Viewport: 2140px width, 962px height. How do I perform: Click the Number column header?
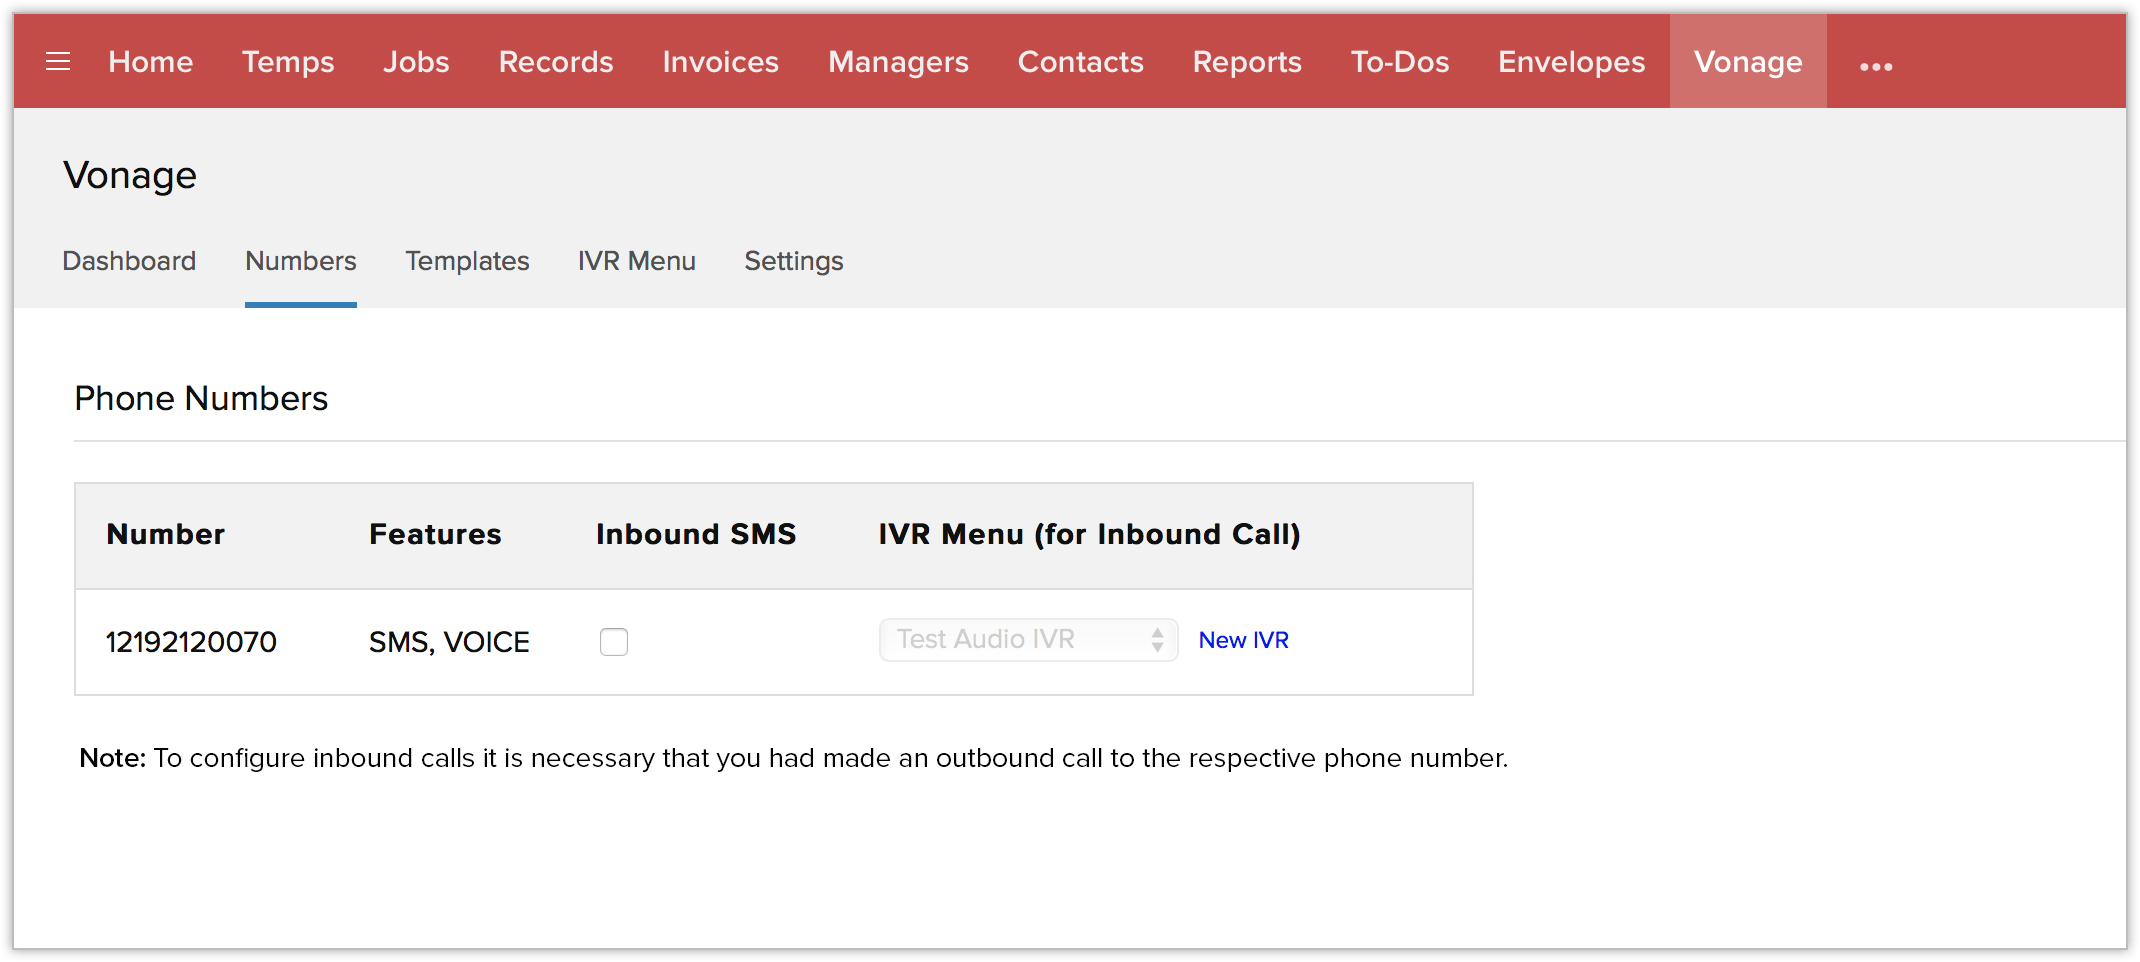tap(166, 534)
